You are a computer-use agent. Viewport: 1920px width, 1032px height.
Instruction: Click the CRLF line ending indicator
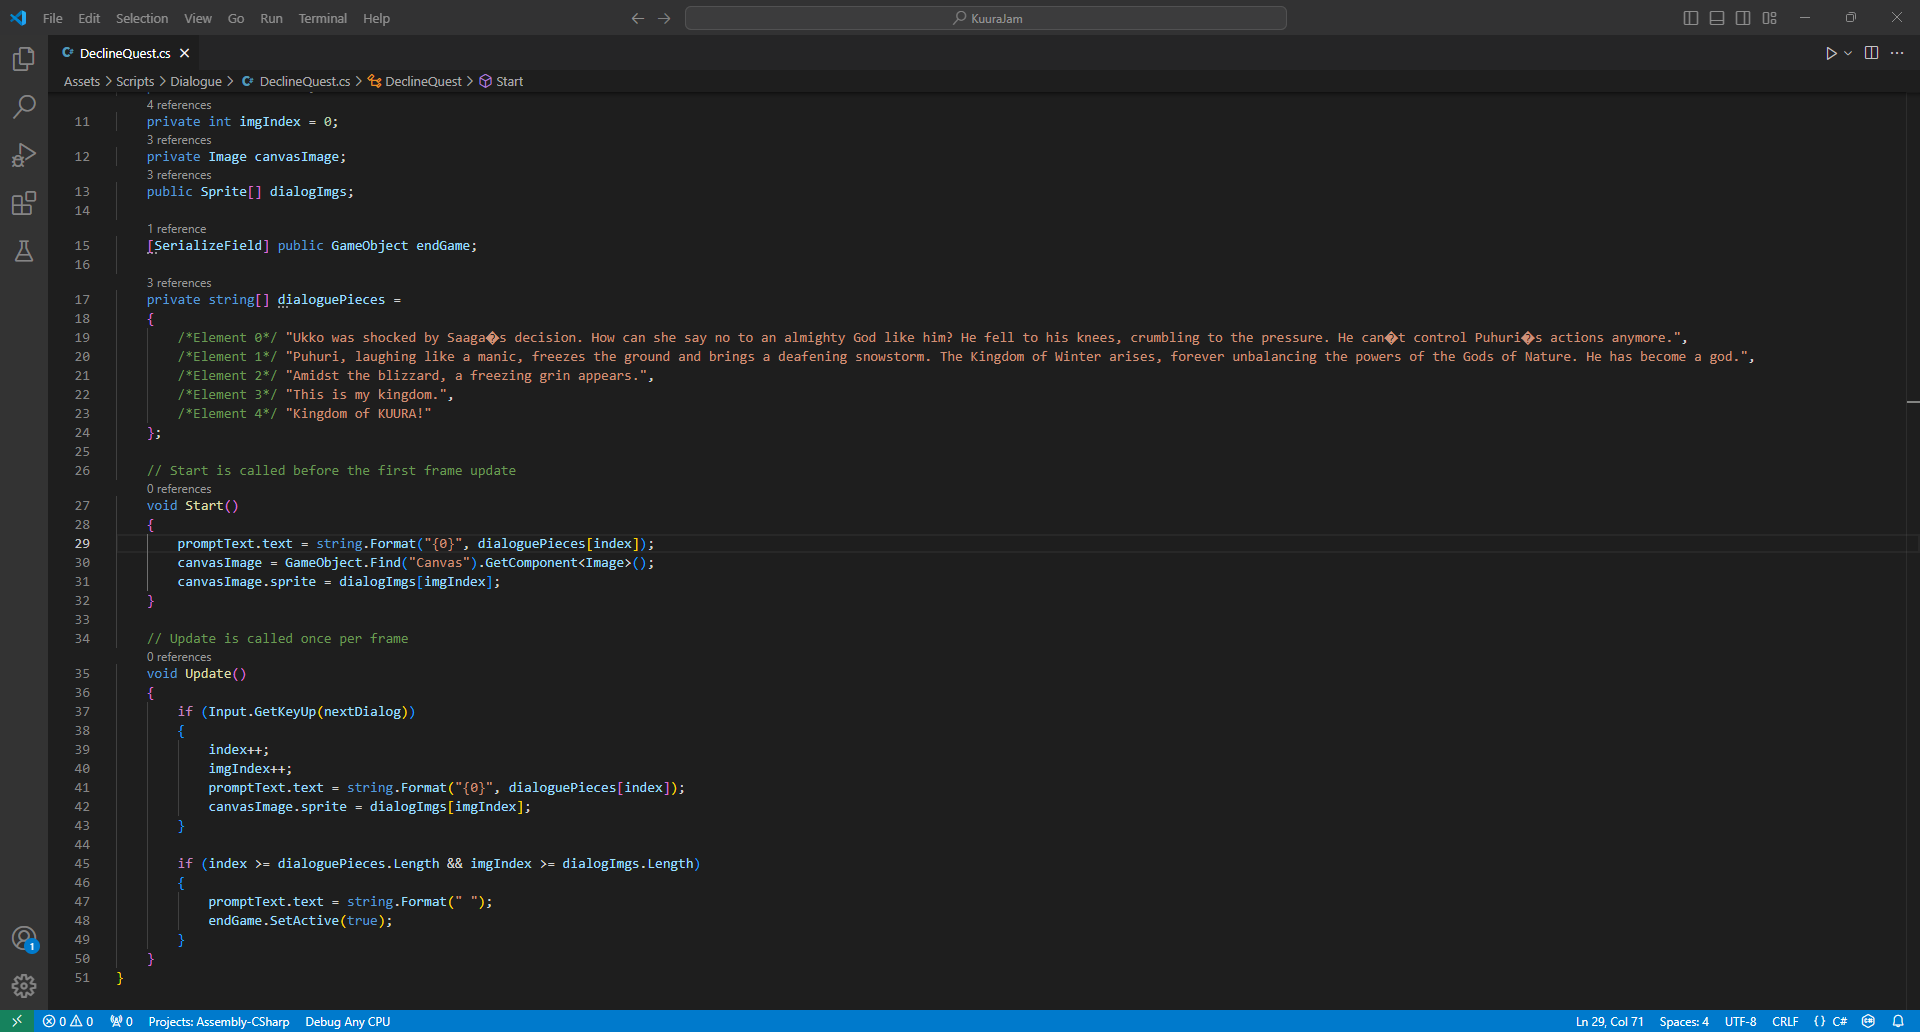pyautogui.click(x=1785, y=1021)
